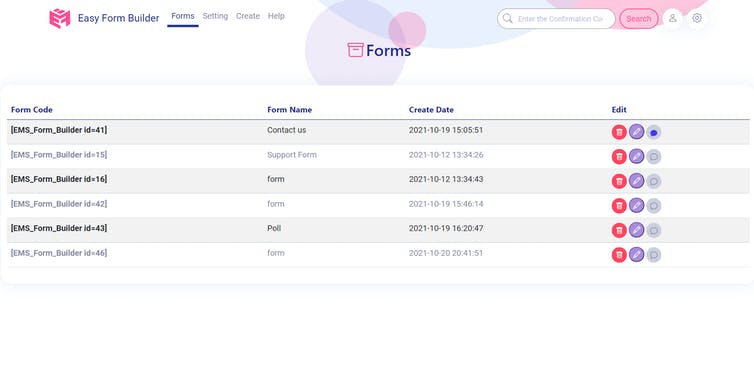This screenshot has height=380, width=754.
Task: Click the Form Name column header
Action: coord(289,110)
